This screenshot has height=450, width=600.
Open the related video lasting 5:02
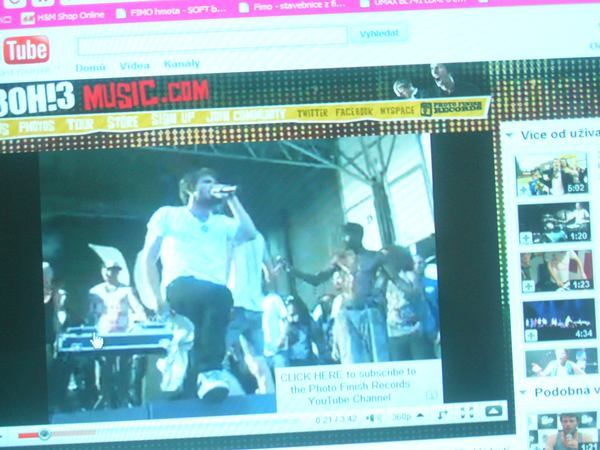(551, 175)
